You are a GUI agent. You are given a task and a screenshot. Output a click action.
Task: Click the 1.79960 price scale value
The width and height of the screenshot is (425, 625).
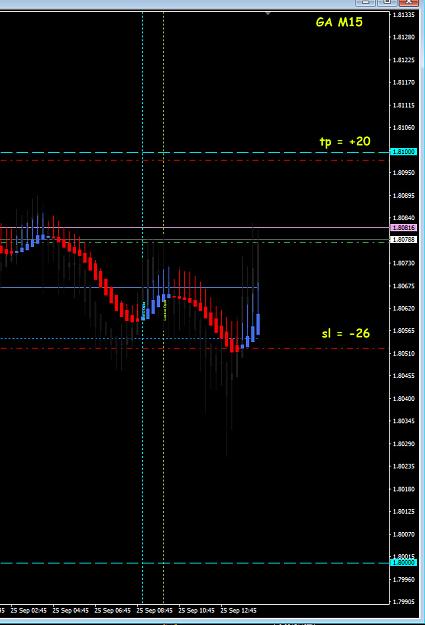404,580
